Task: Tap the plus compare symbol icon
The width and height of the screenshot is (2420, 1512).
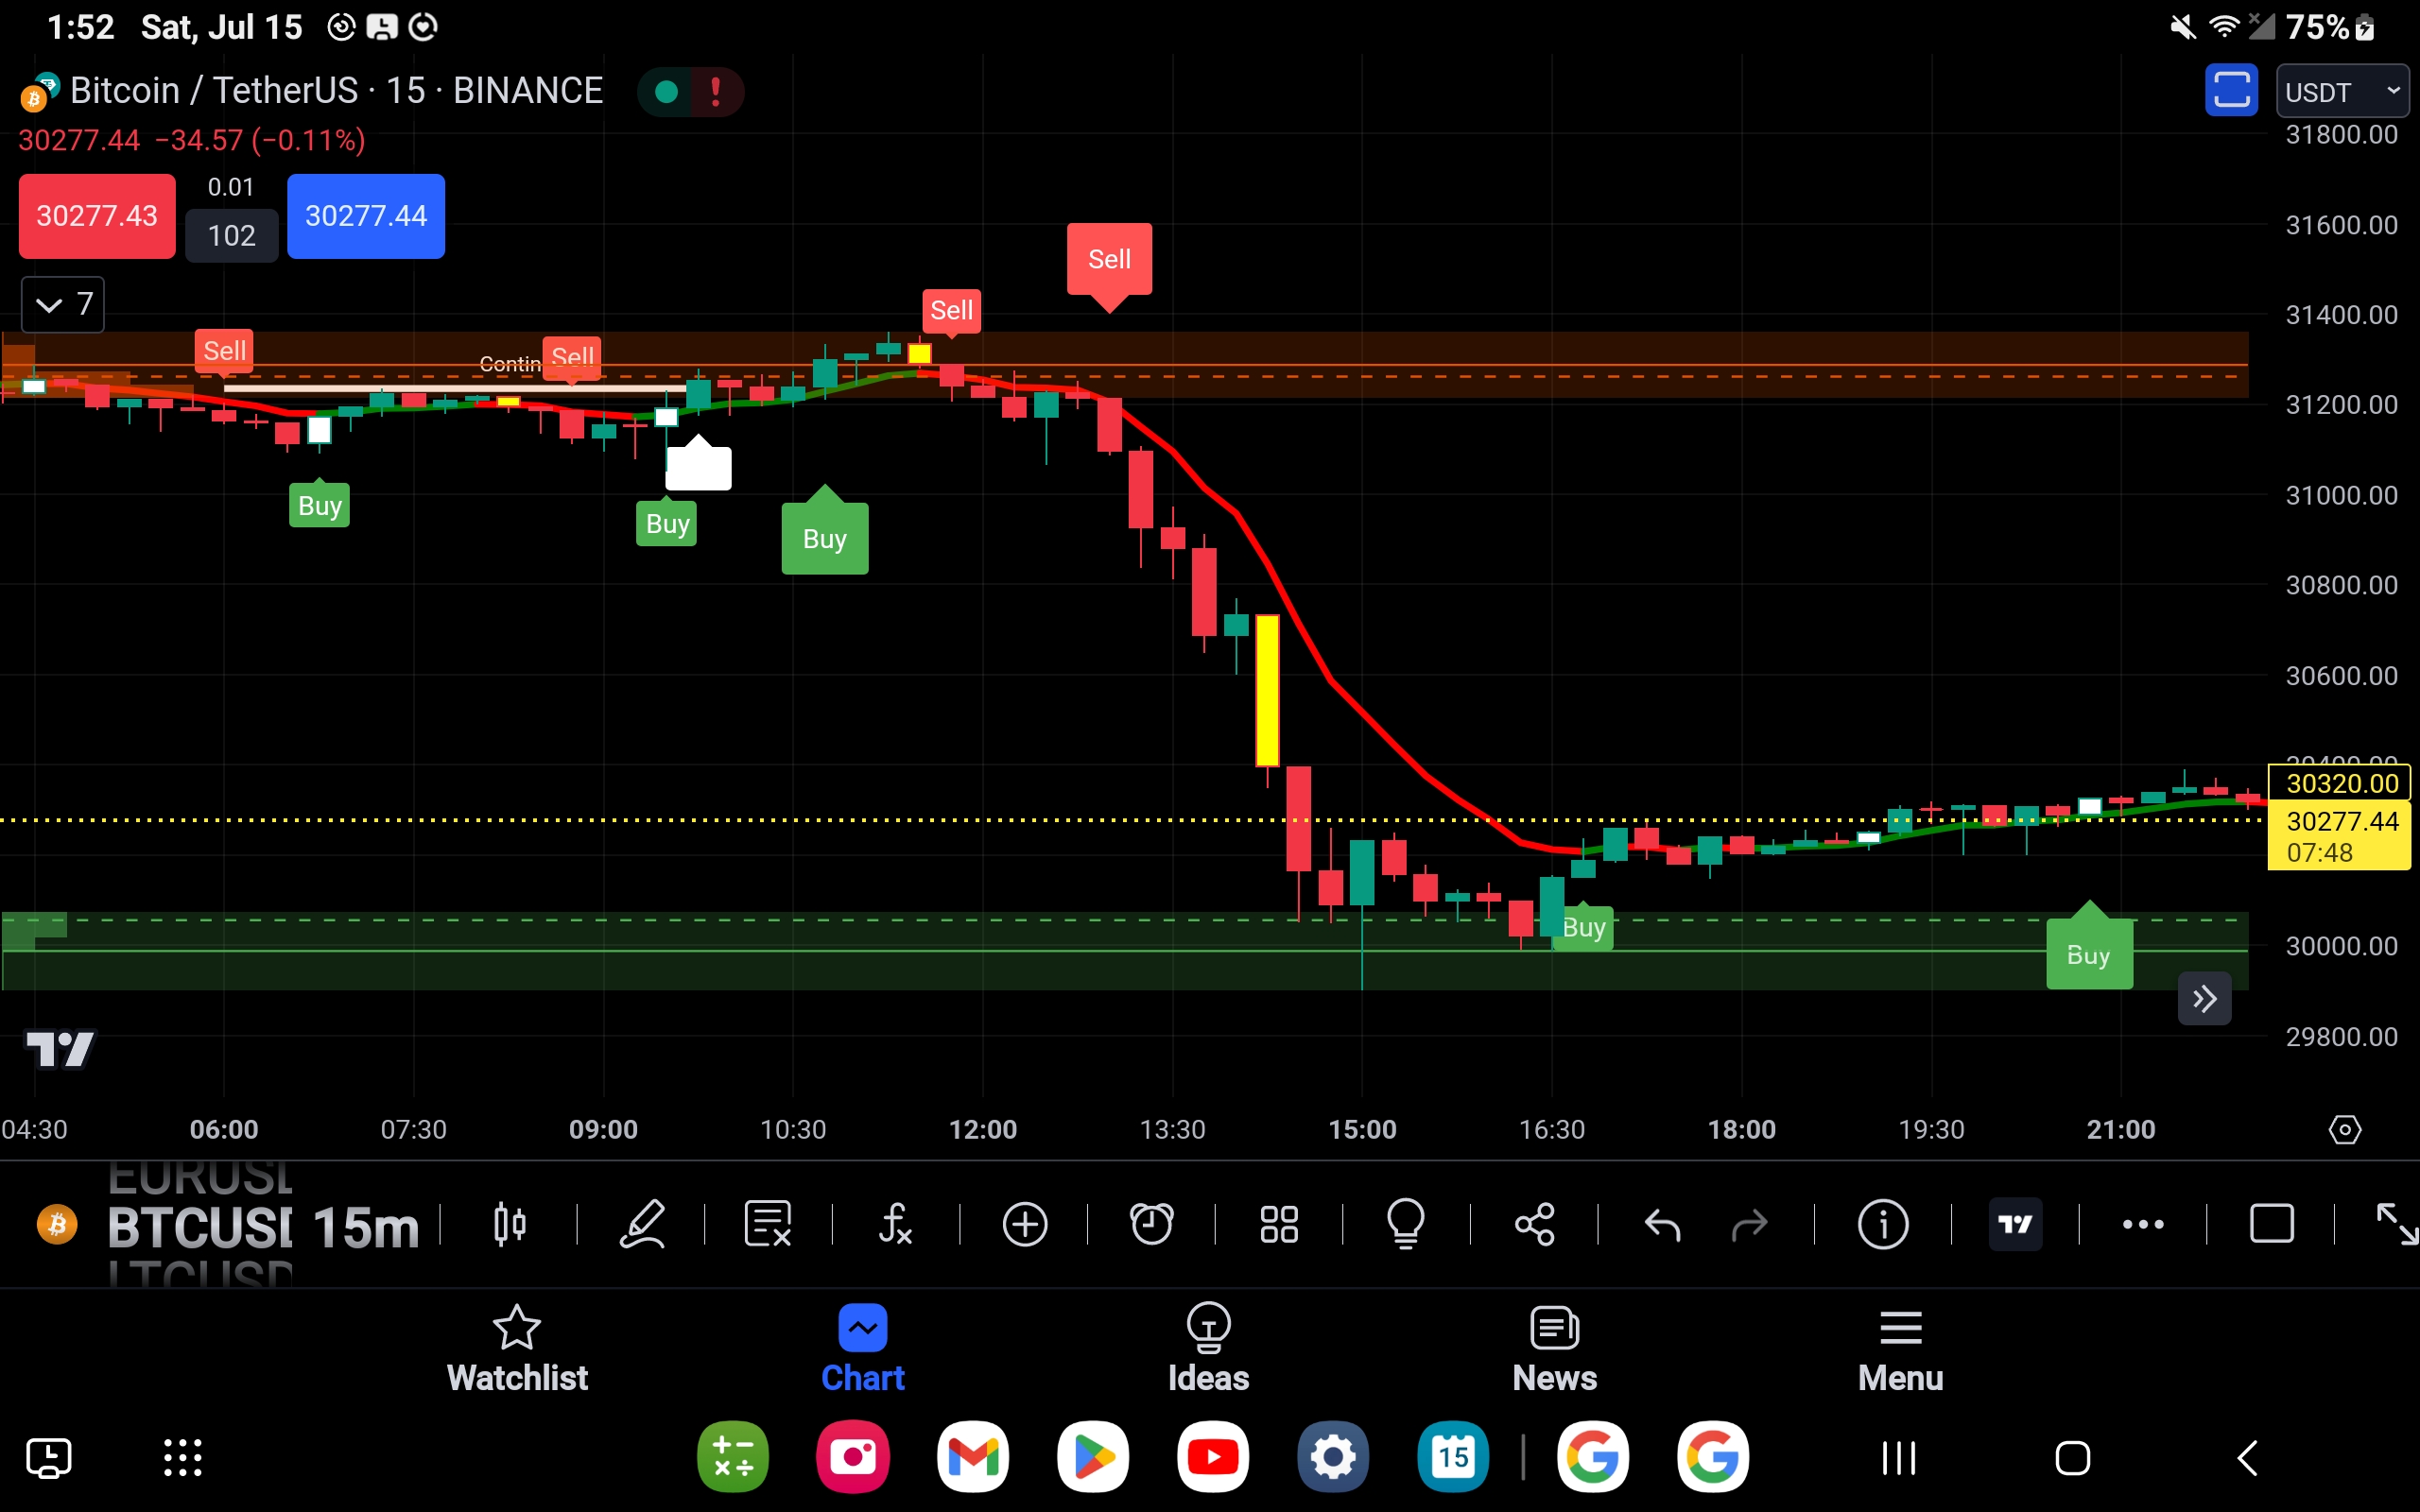Action: coord(1025,1224)
